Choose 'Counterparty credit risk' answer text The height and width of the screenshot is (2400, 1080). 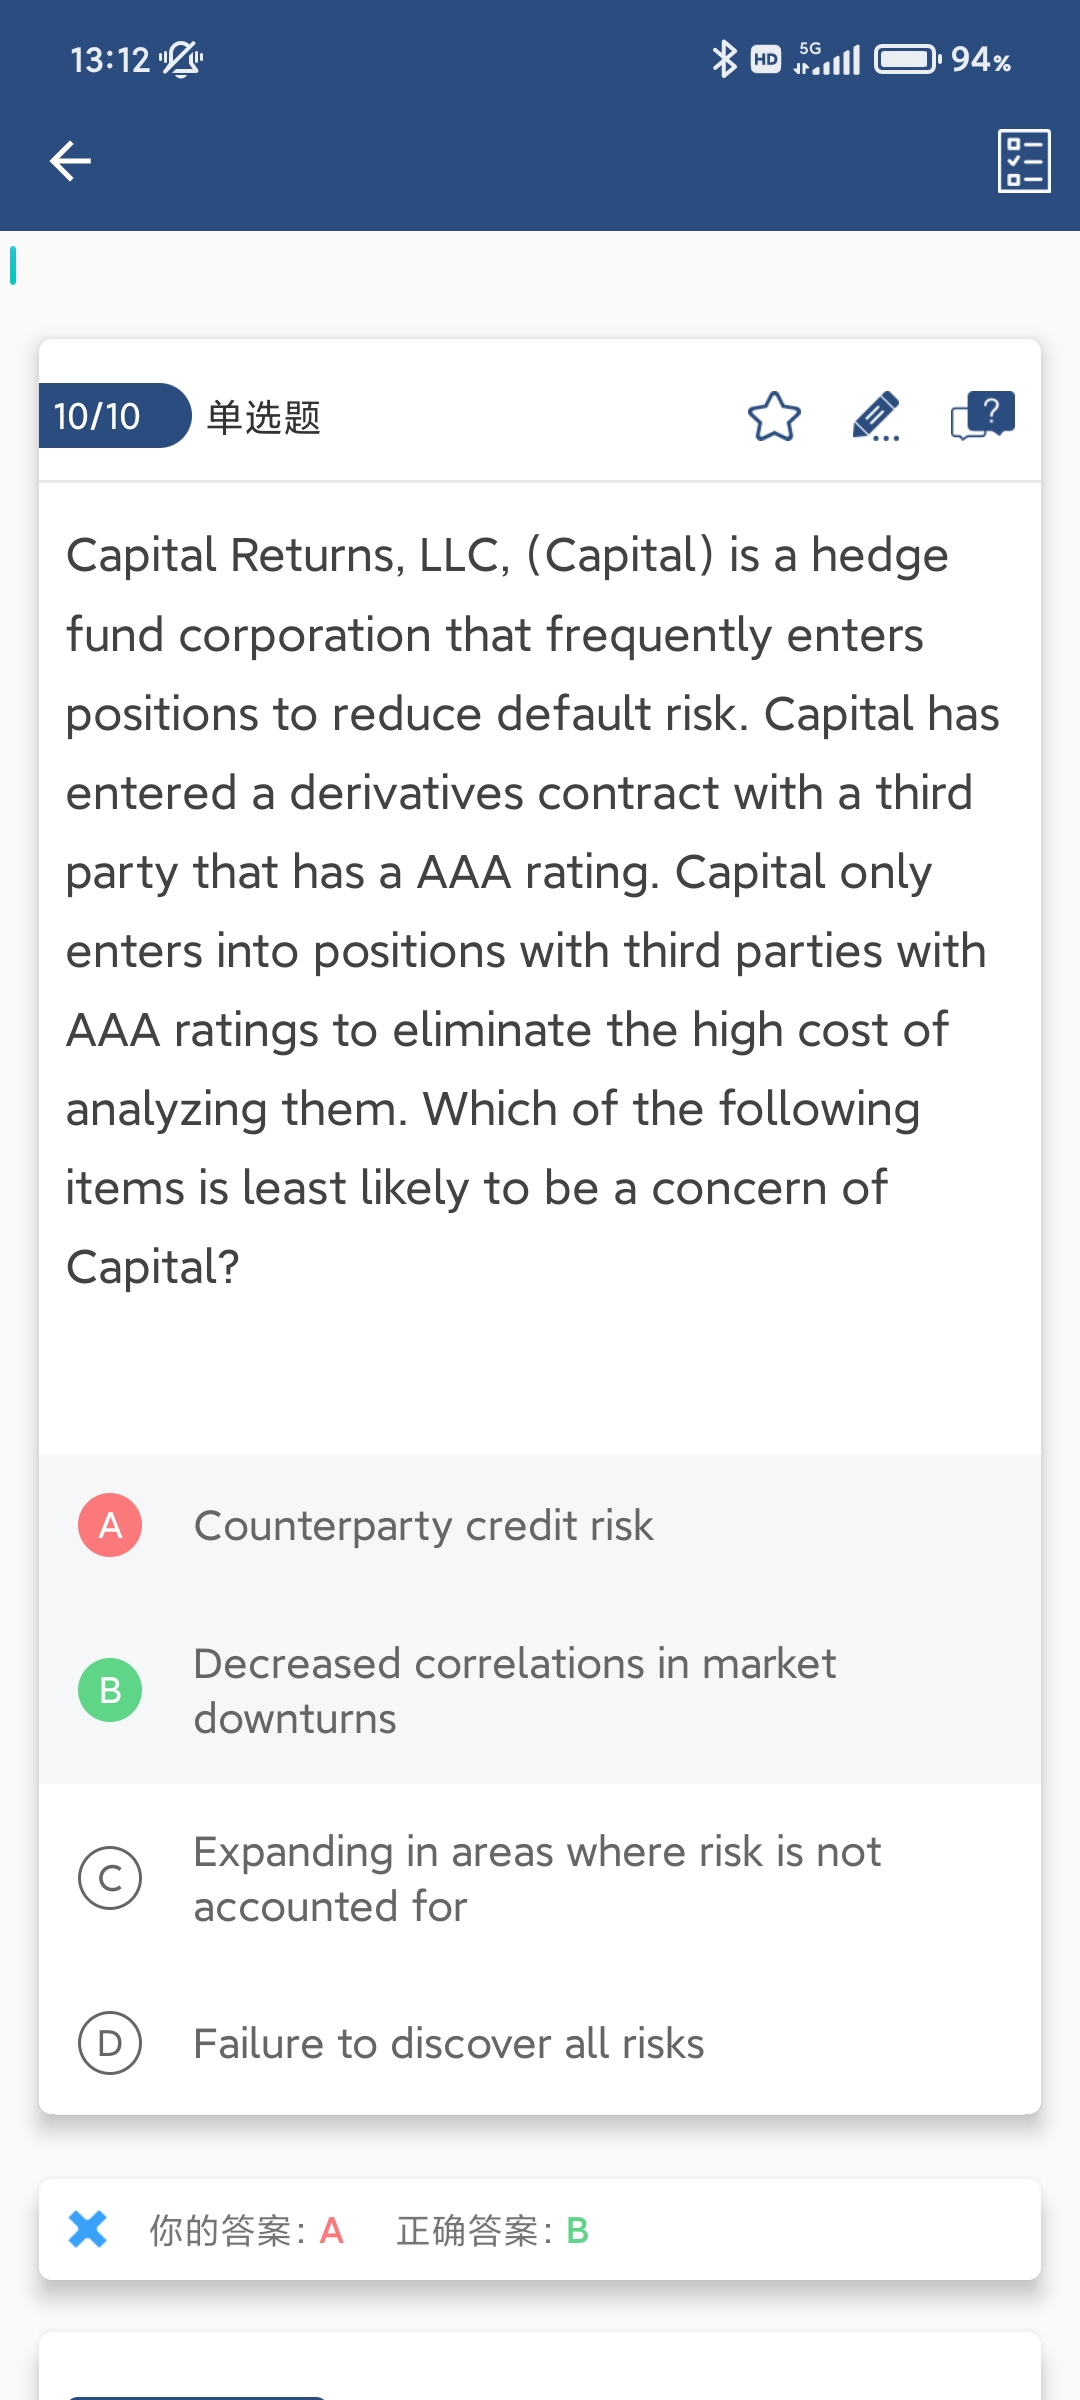tap(423, 1526)
